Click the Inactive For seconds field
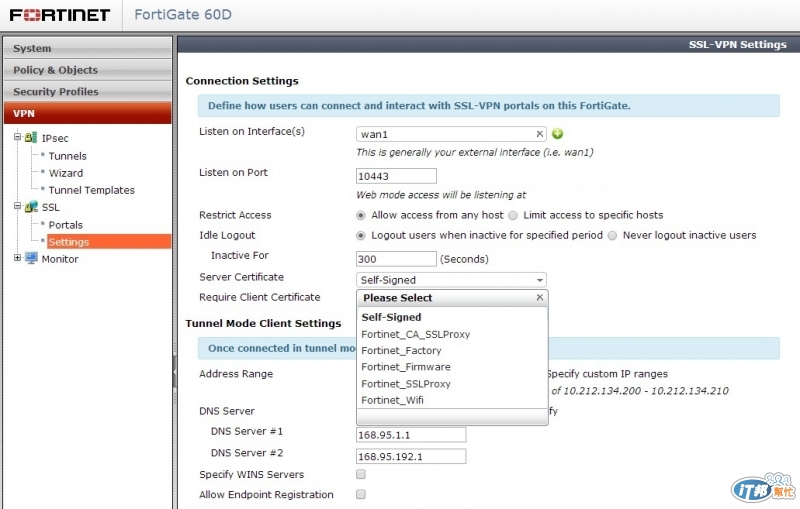 coord(396,259)
